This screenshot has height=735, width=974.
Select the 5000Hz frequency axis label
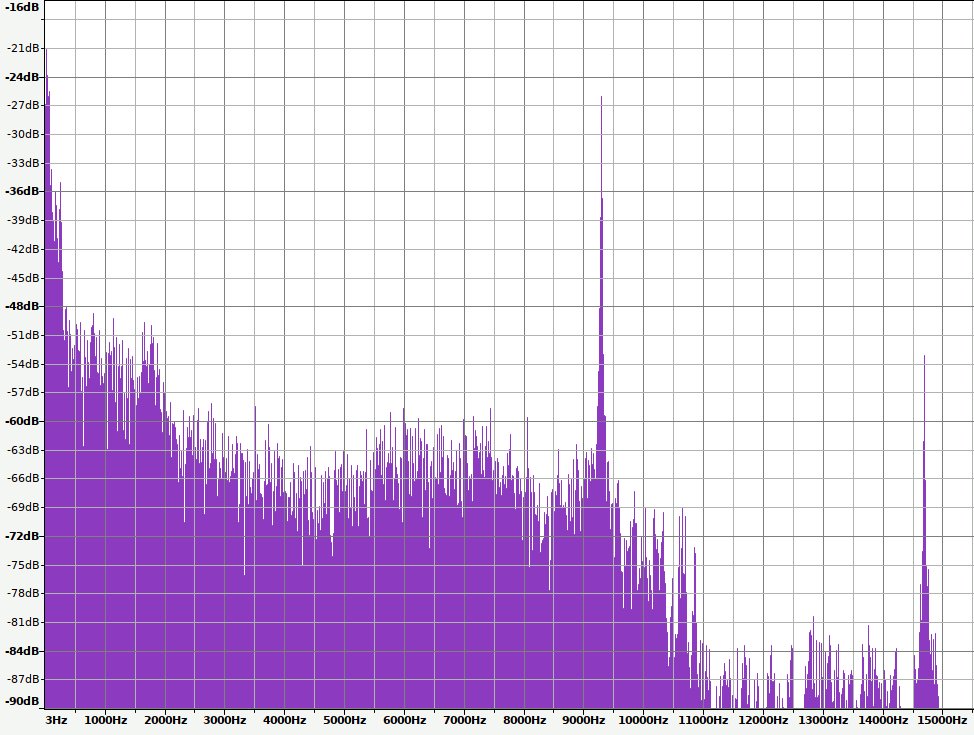coord(345,720)
